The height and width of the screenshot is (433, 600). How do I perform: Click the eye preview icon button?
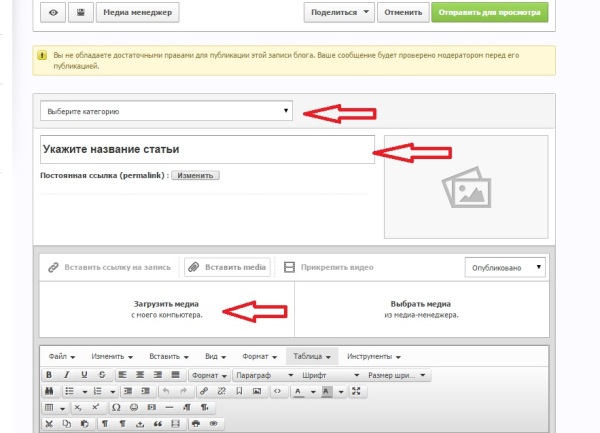coord(53,12)
